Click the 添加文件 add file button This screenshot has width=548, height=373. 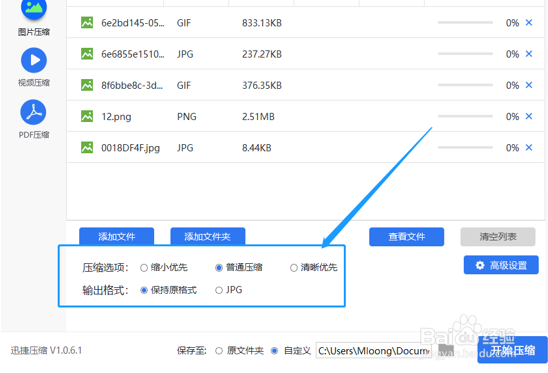(116, 237)
